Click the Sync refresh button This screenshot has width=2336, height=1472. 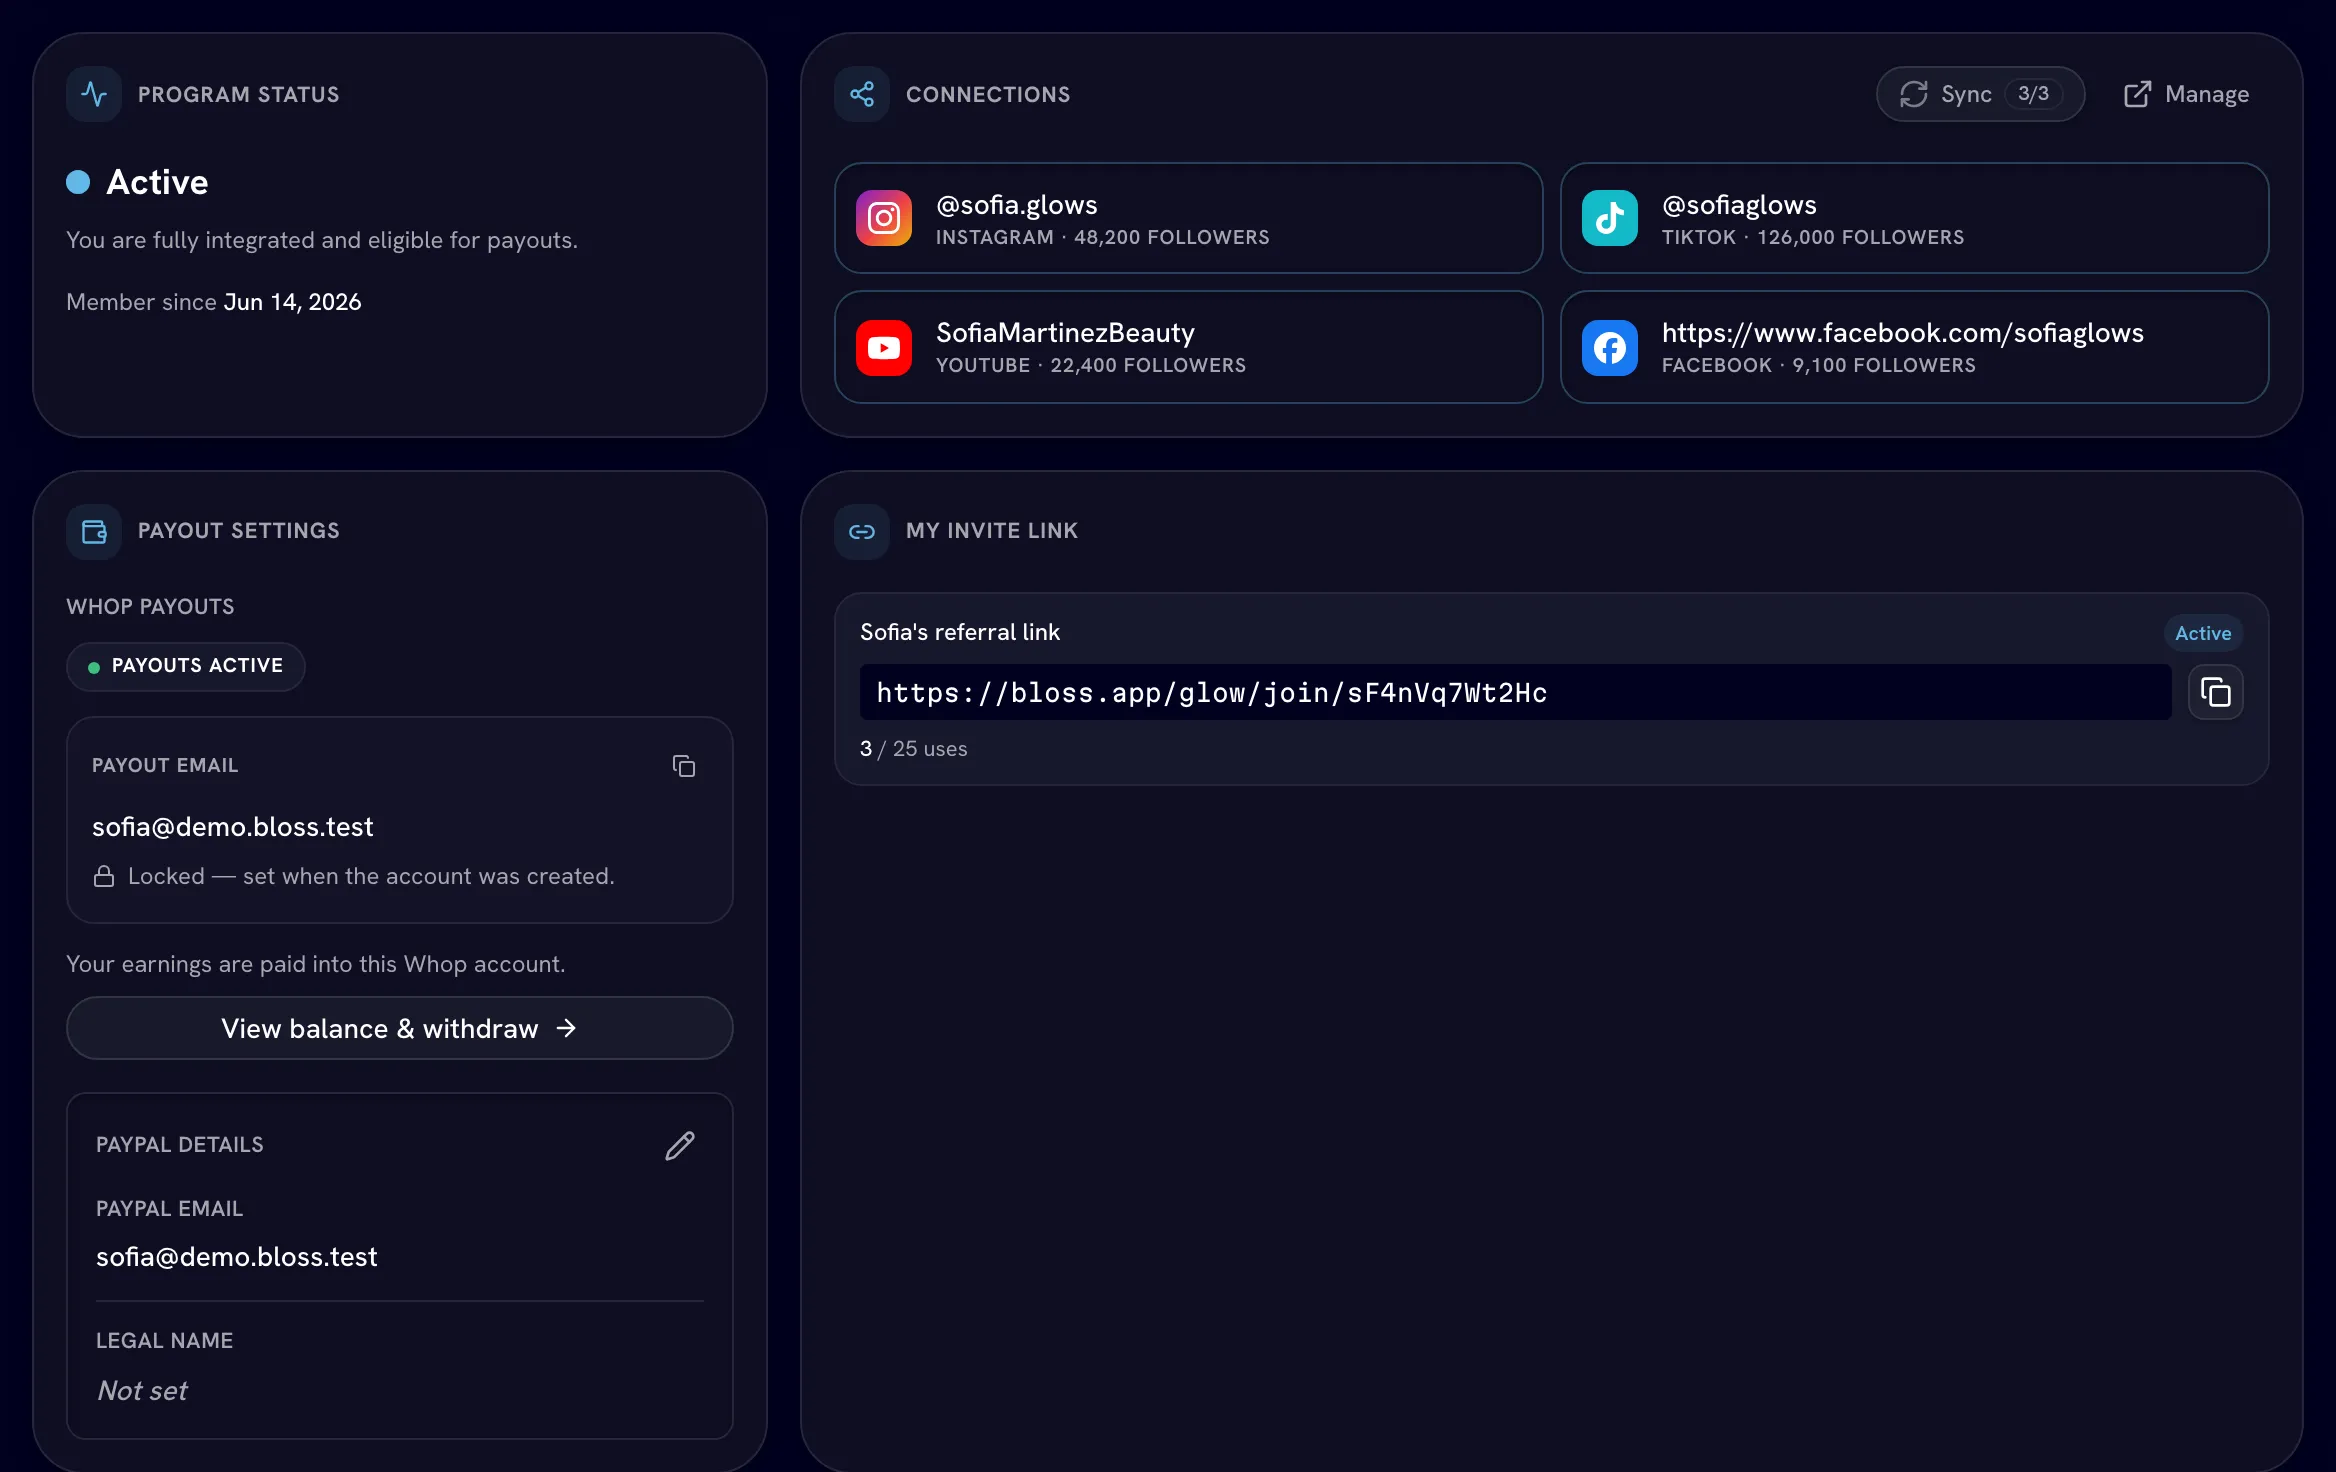point(1980,94)
